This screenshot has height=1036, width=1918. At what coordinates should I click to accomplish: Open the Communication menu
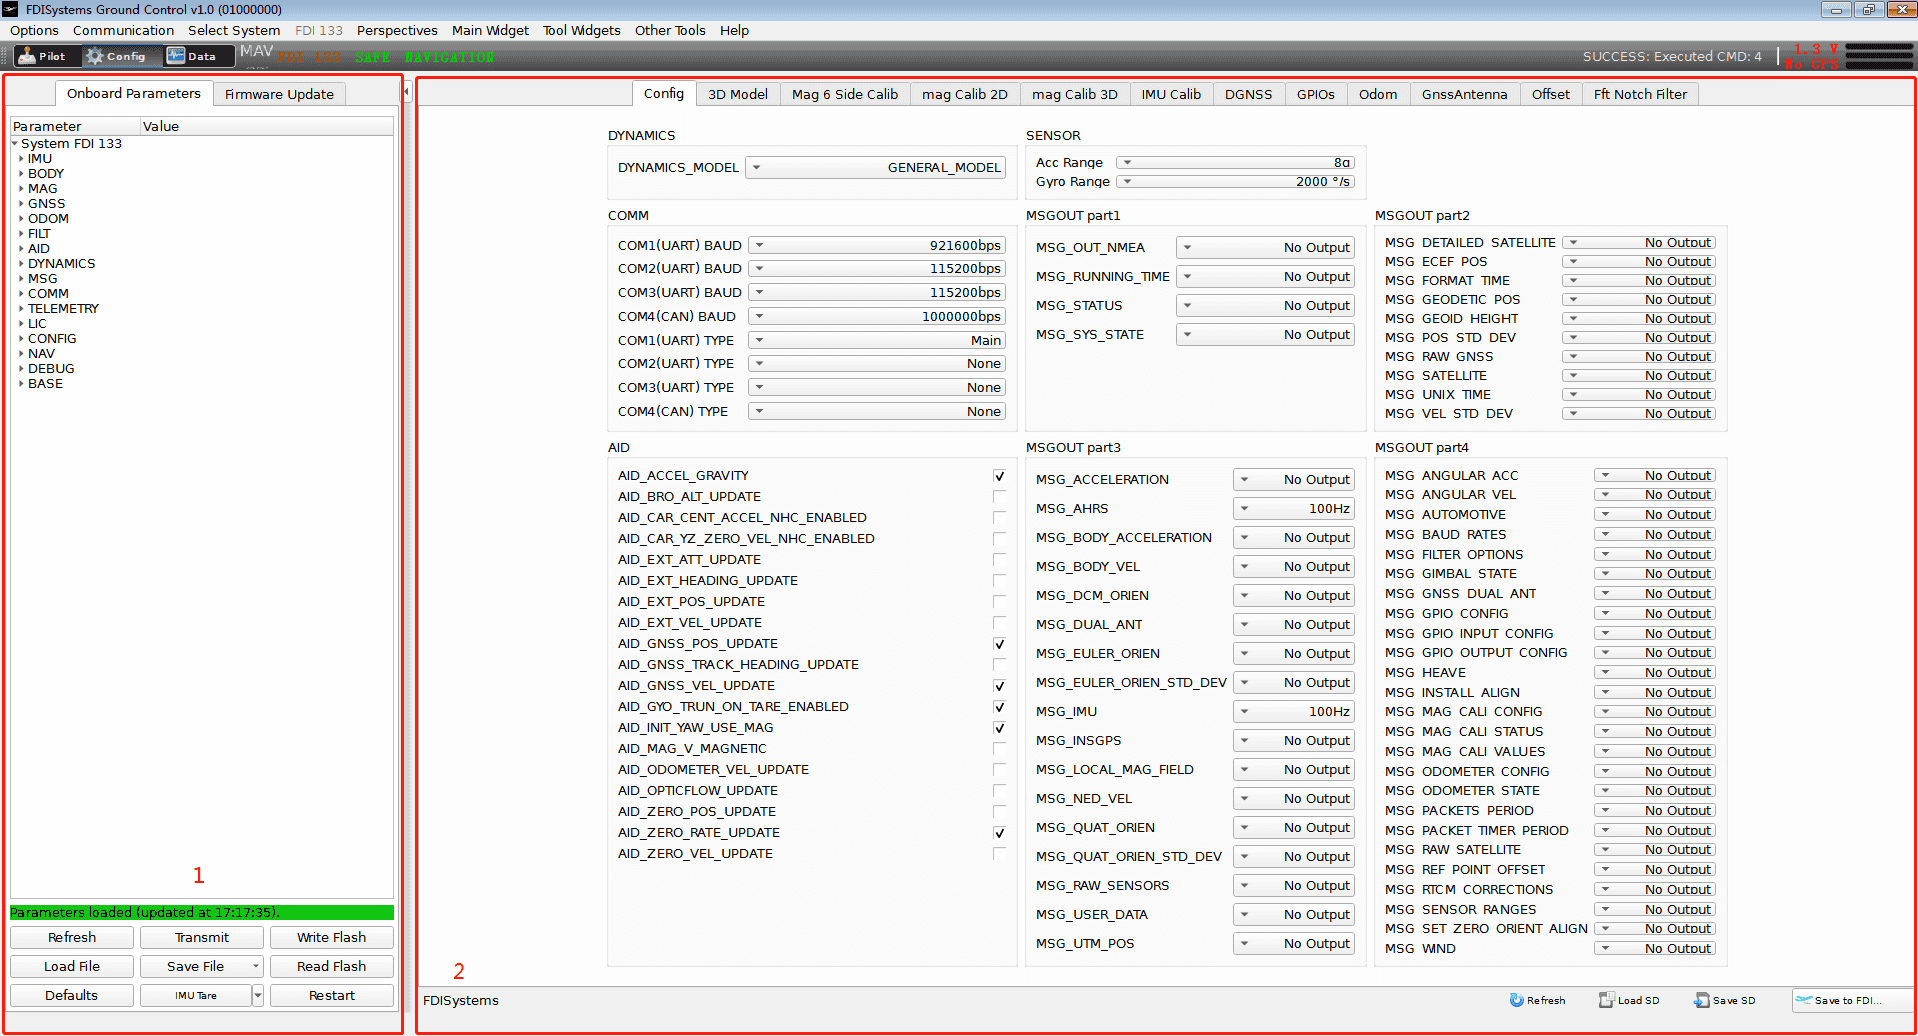[x=123, y=30]
